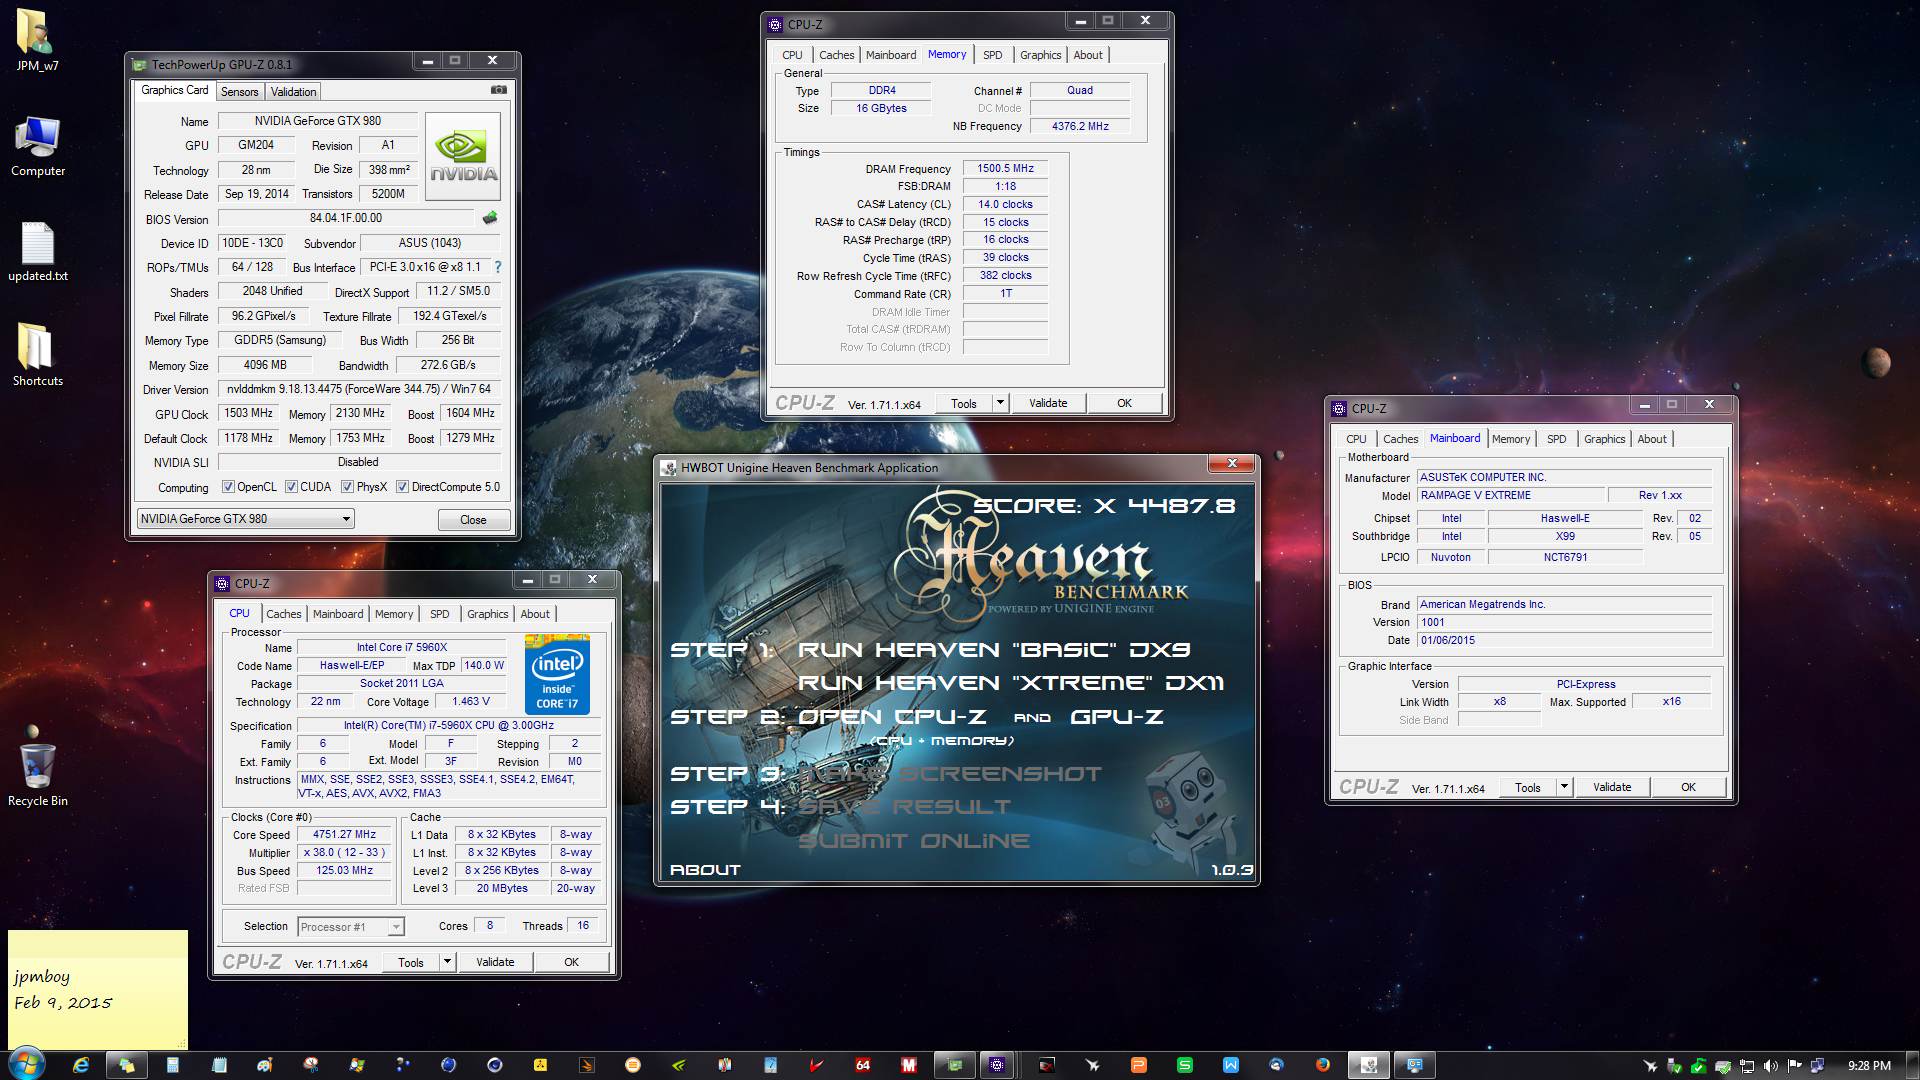Open Graphics tab in CPU-Z Mainboard window
1920x1080 pixels.
1605,439
